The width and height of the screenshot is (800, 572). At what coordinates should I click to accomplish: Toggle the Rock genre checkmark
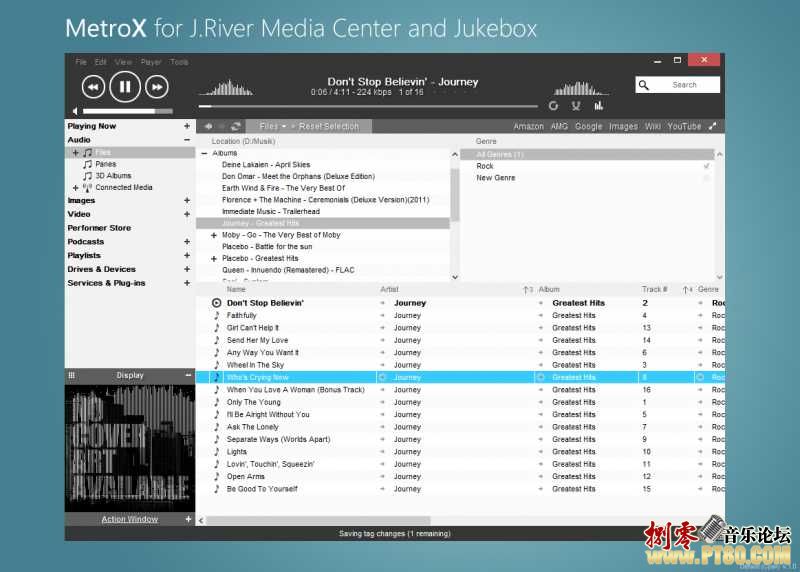707,166
